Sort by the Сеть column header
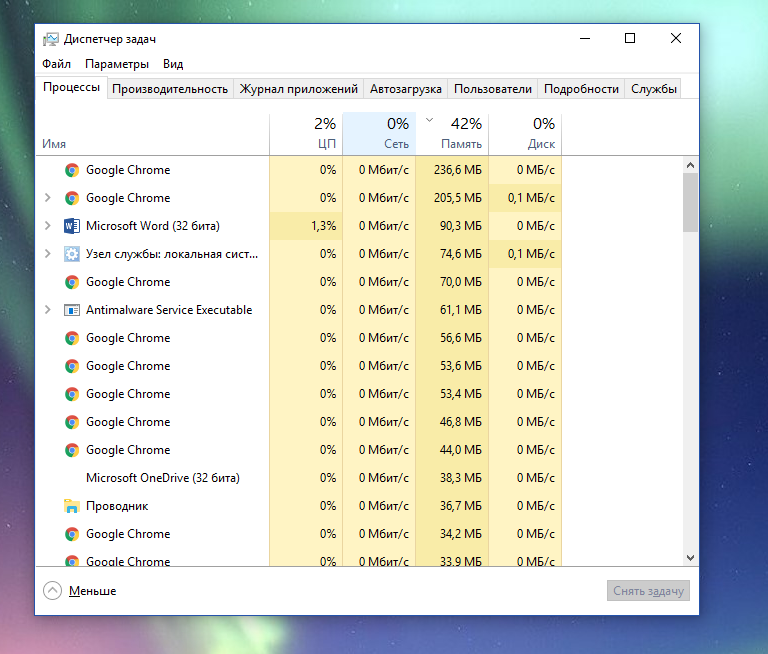This screenshot has width=768, height=654. click(x=379, y=135)
